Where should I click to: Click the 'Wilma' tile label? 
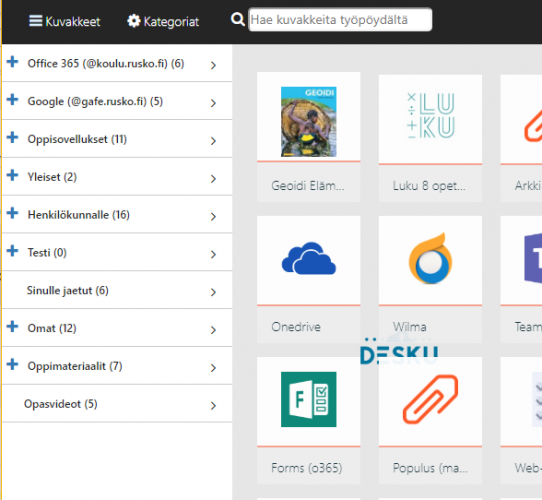(x=410, y=327)
